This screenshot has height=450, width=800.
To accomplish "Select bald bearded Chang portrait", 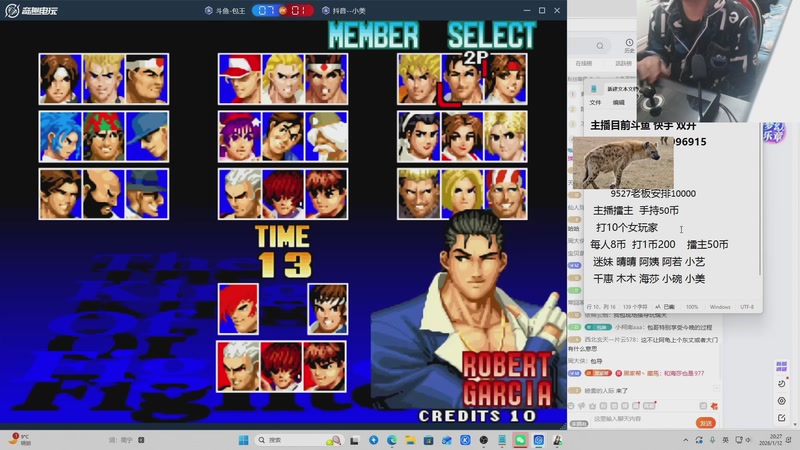I will pos(104,194).
